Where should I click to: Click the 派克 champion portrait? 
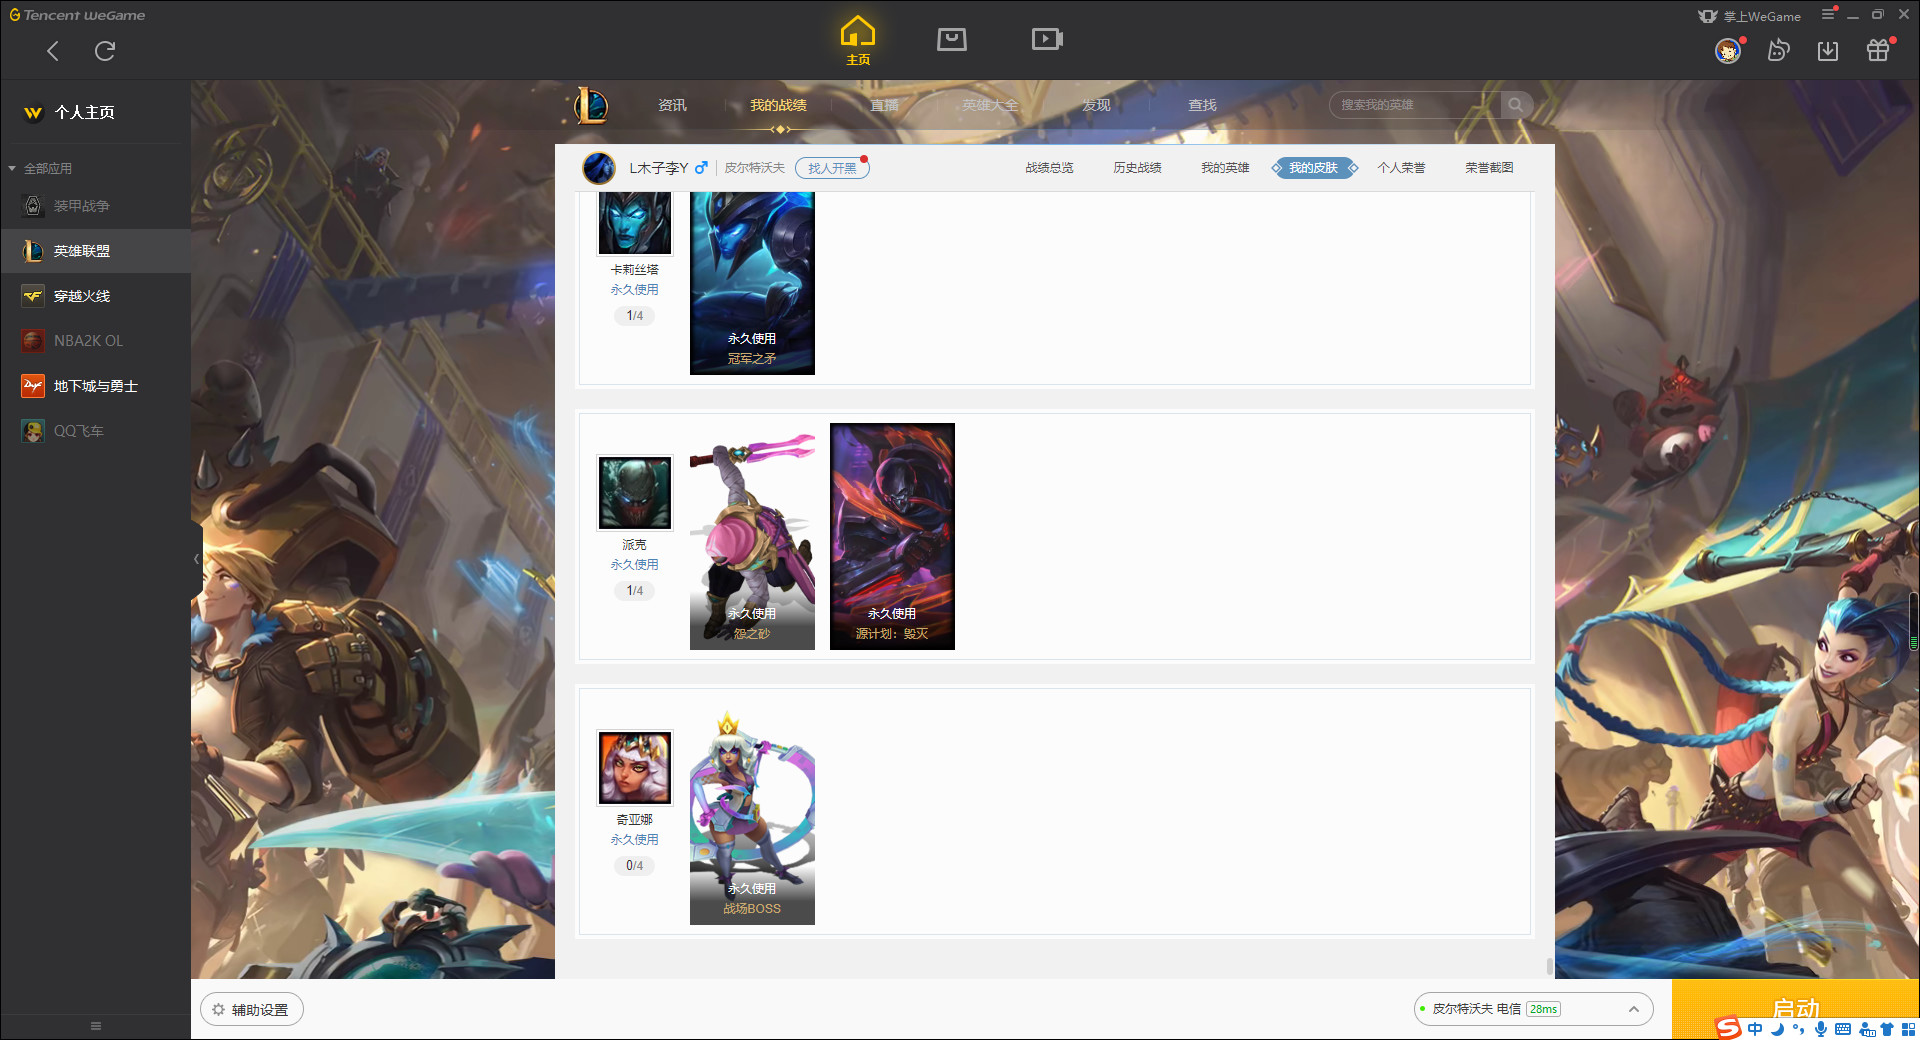point(634,493)
